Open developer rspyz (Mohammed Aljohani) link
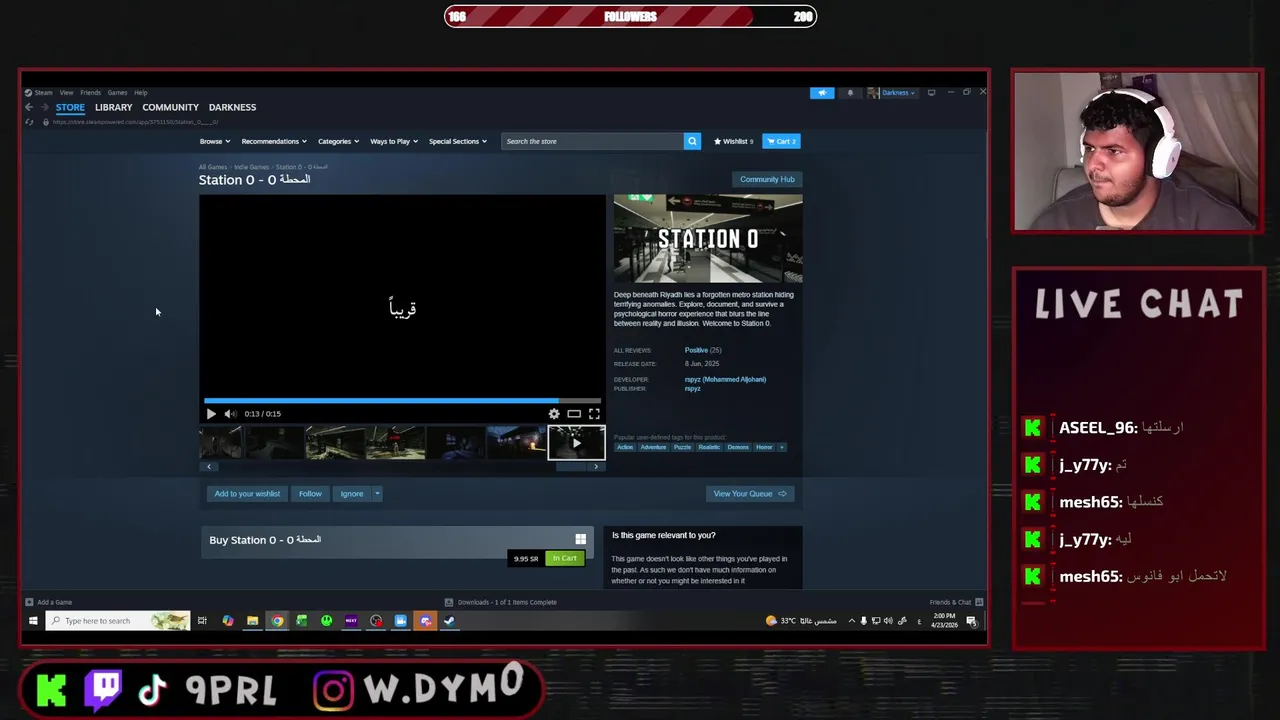The height and width of the screenshot is (720, 1280). 725,379
